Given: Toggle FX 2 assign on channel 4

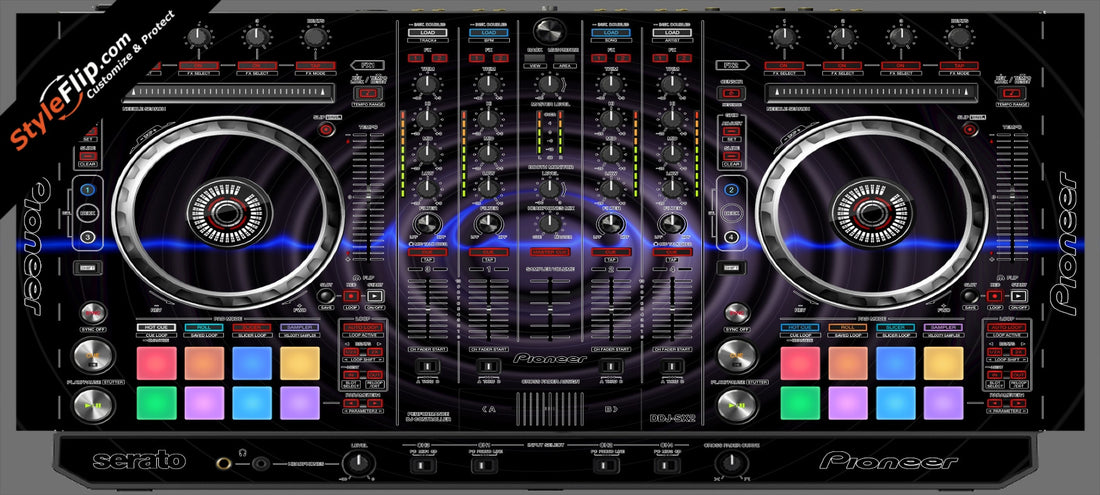Looking at the screenshot, I should click(683, 57).
